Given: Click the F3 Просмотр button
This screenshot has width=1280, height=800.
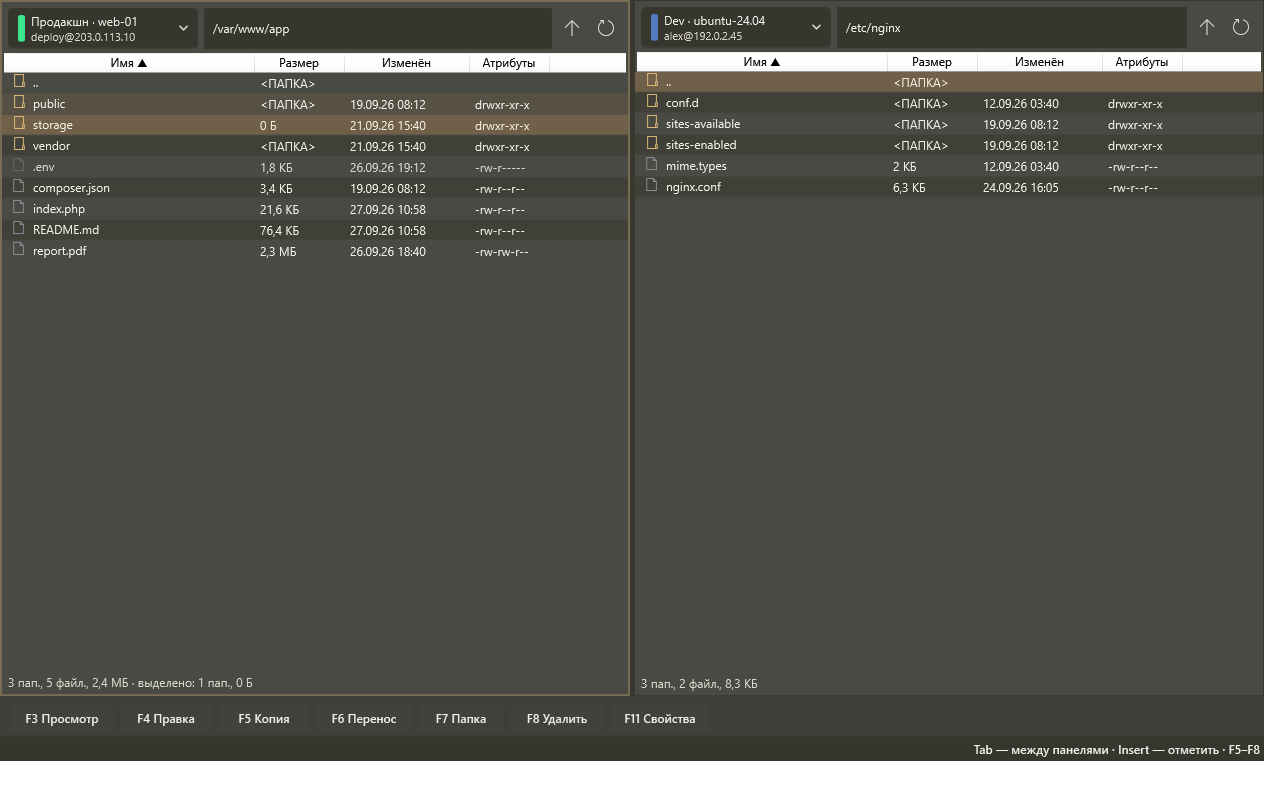Looking at the screenshot, I should (62, 719).
